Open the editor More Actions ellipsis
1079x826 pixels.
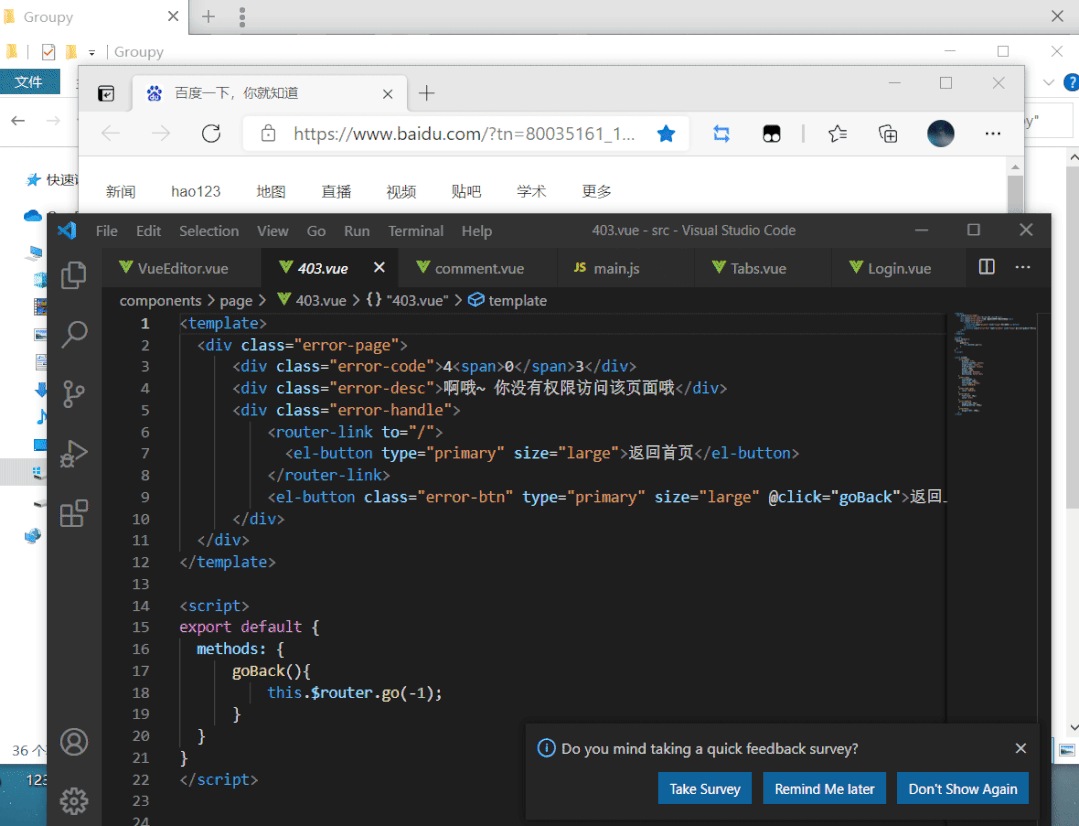(x=1023, y=267)
